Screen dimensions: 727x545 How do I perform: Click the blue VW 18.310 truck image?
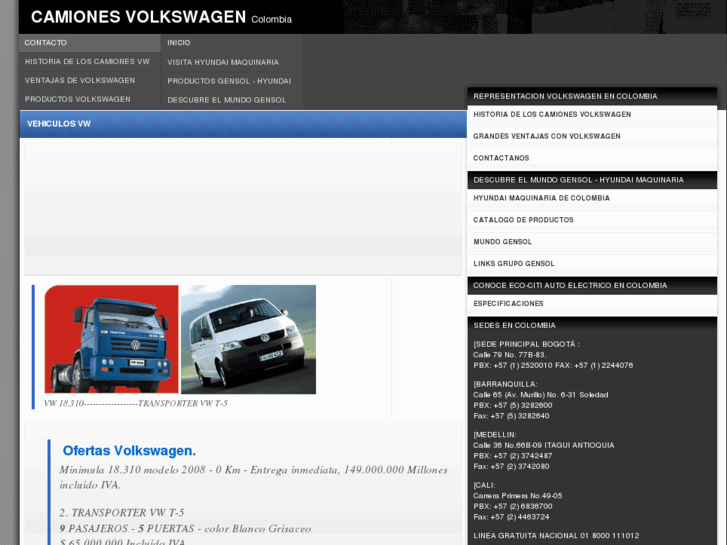click(111, 340)
